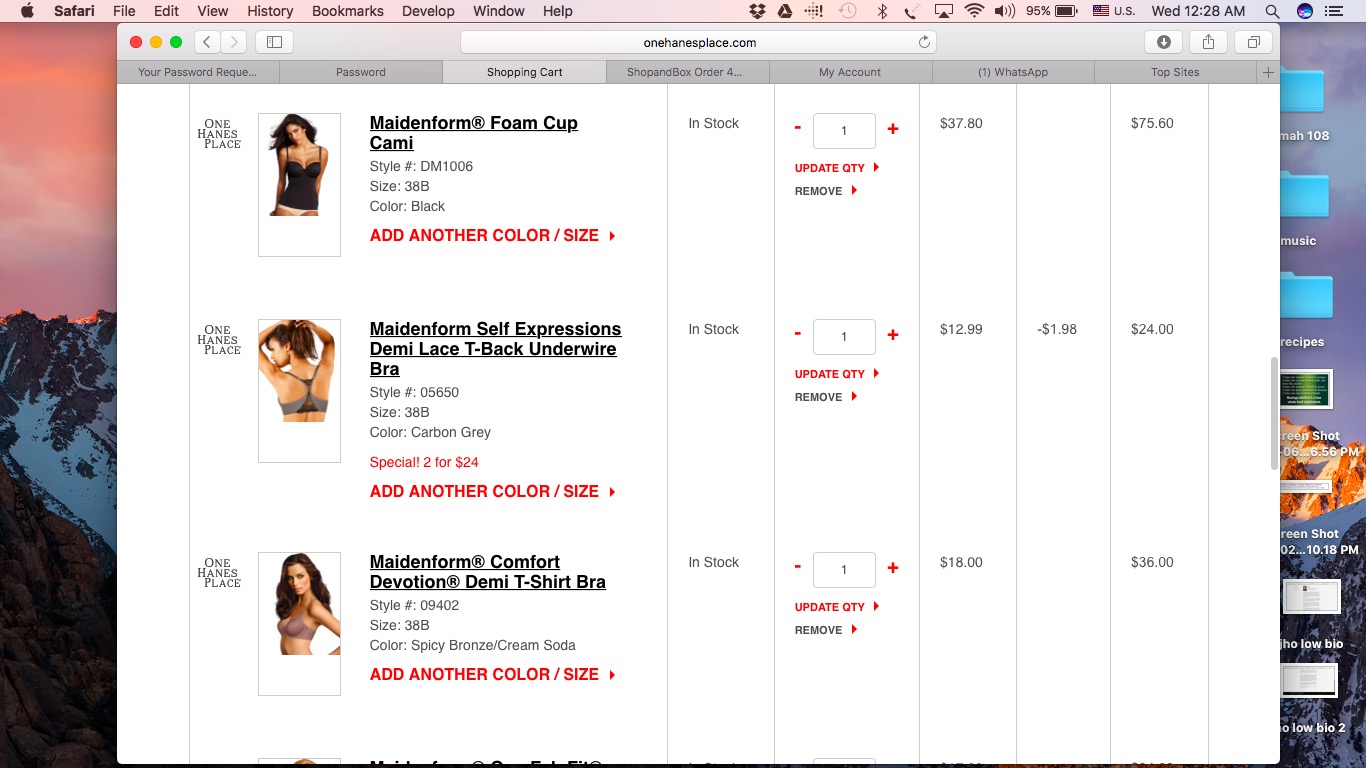
Task: Open the U.S. input source menu
Action: coord(1114,11)
